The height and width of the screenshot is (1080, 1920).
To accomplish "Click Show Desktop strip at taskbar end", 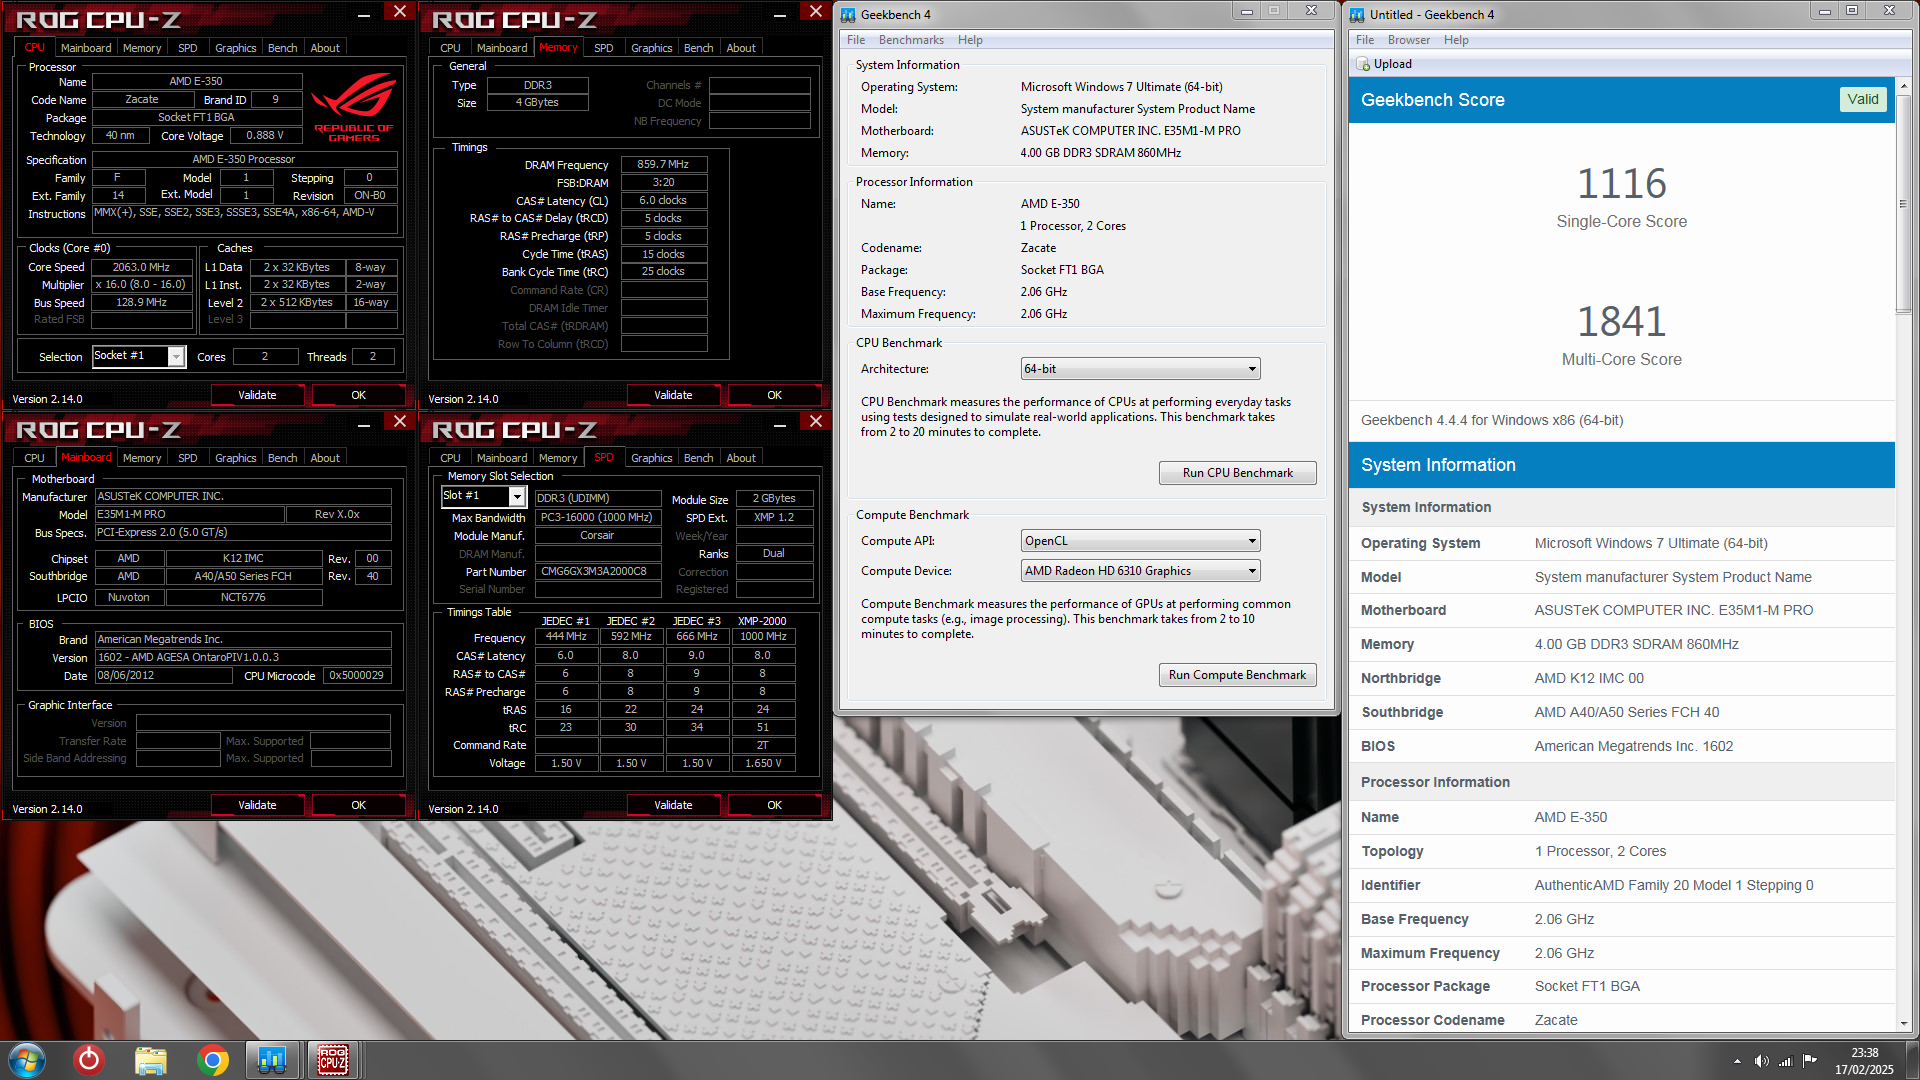I will [x=1911, y=1060].
